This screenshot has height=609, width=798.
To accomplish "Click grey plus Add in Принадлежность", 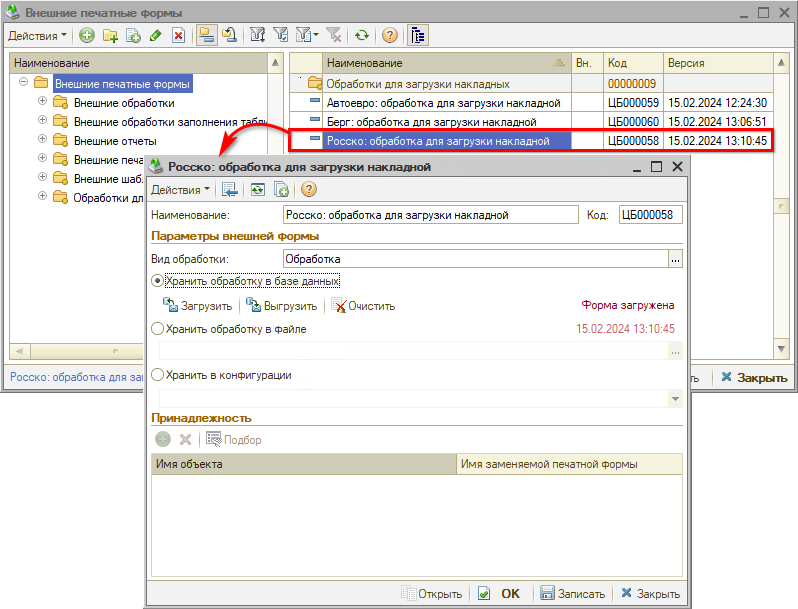I will [163, 439].
